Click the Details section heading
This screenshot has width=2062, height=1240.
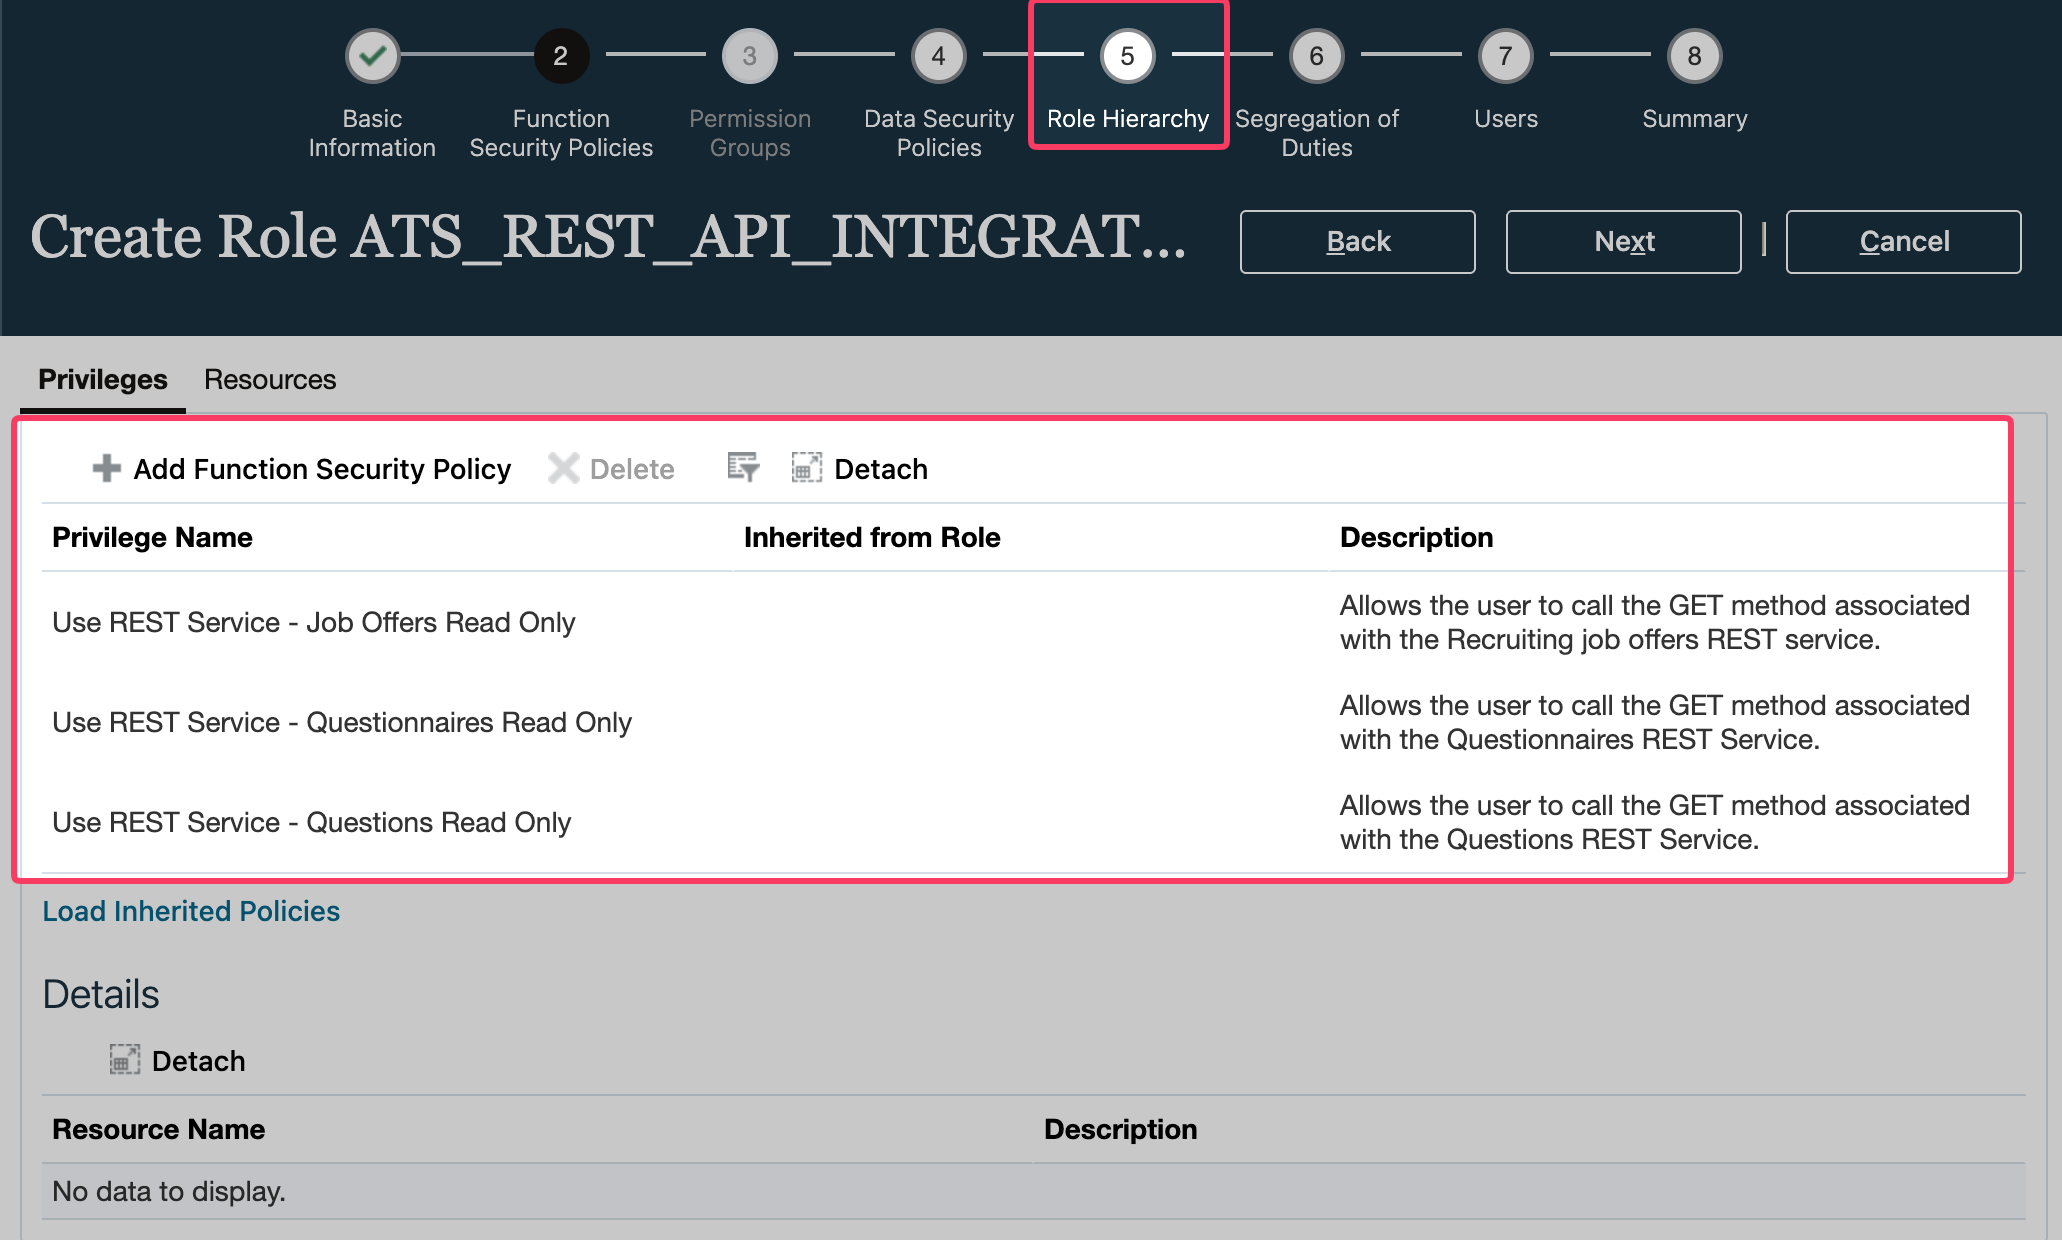point(101,994)
